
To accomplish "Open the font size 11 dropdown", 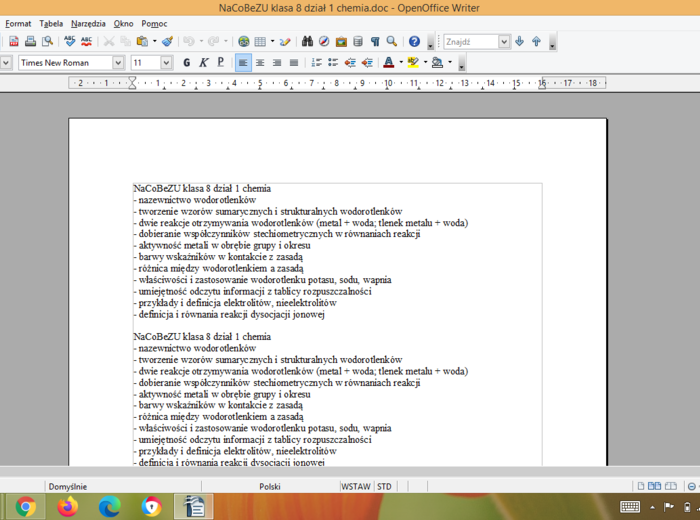I will [x=166, y=63].
